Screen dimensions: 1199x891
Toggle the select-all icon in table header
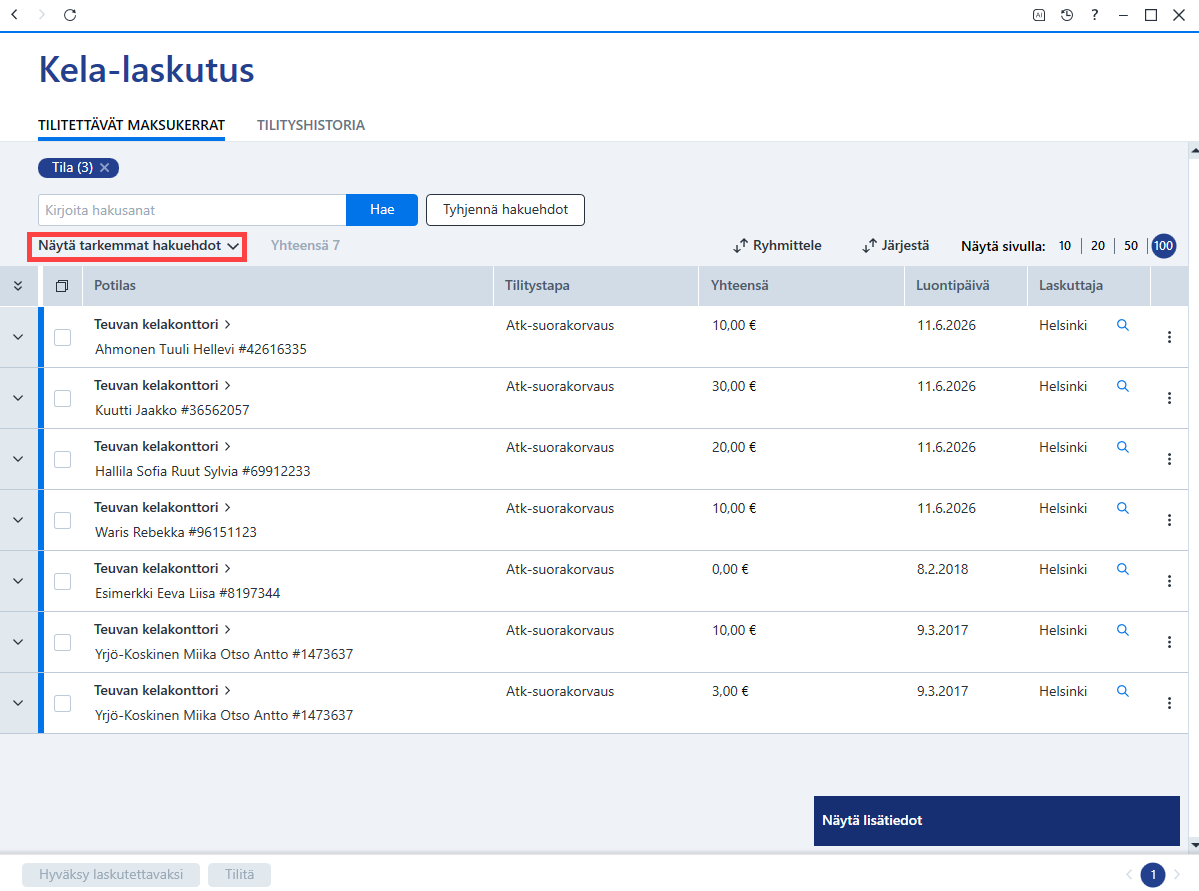(62, 285)
